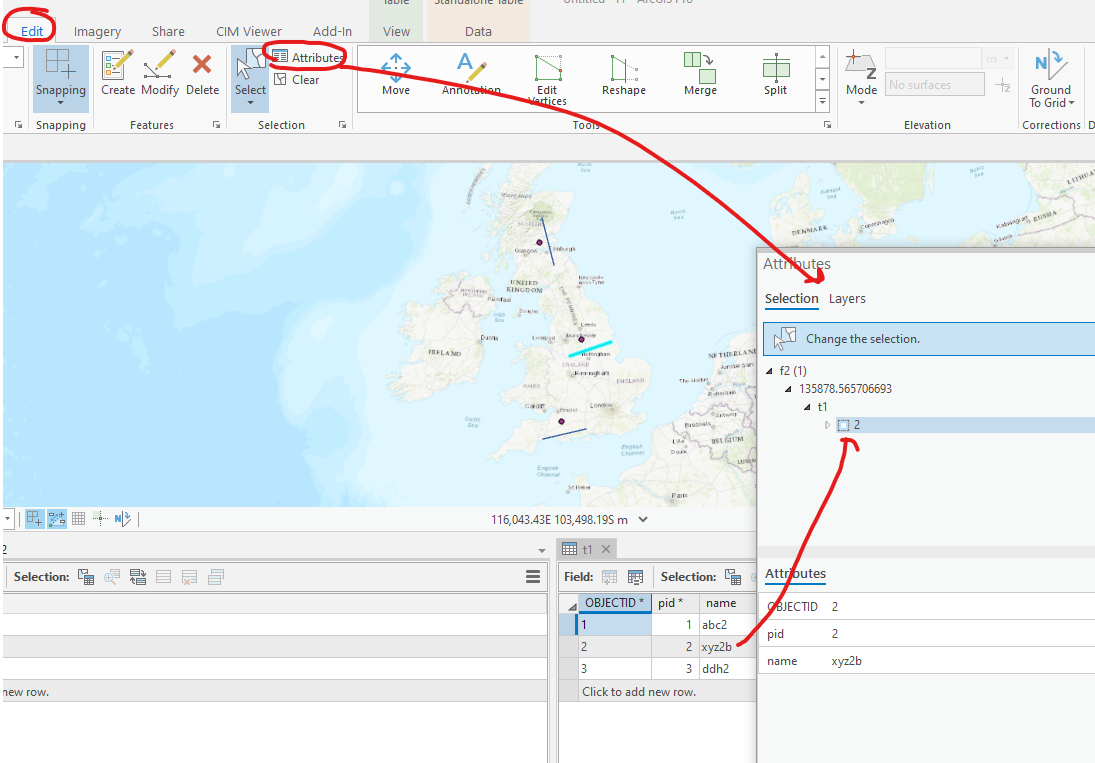This screenshot has height=763, width=1095.
Task: Toggle point snapping in map status bar
Action: click(x=99, y=518)
